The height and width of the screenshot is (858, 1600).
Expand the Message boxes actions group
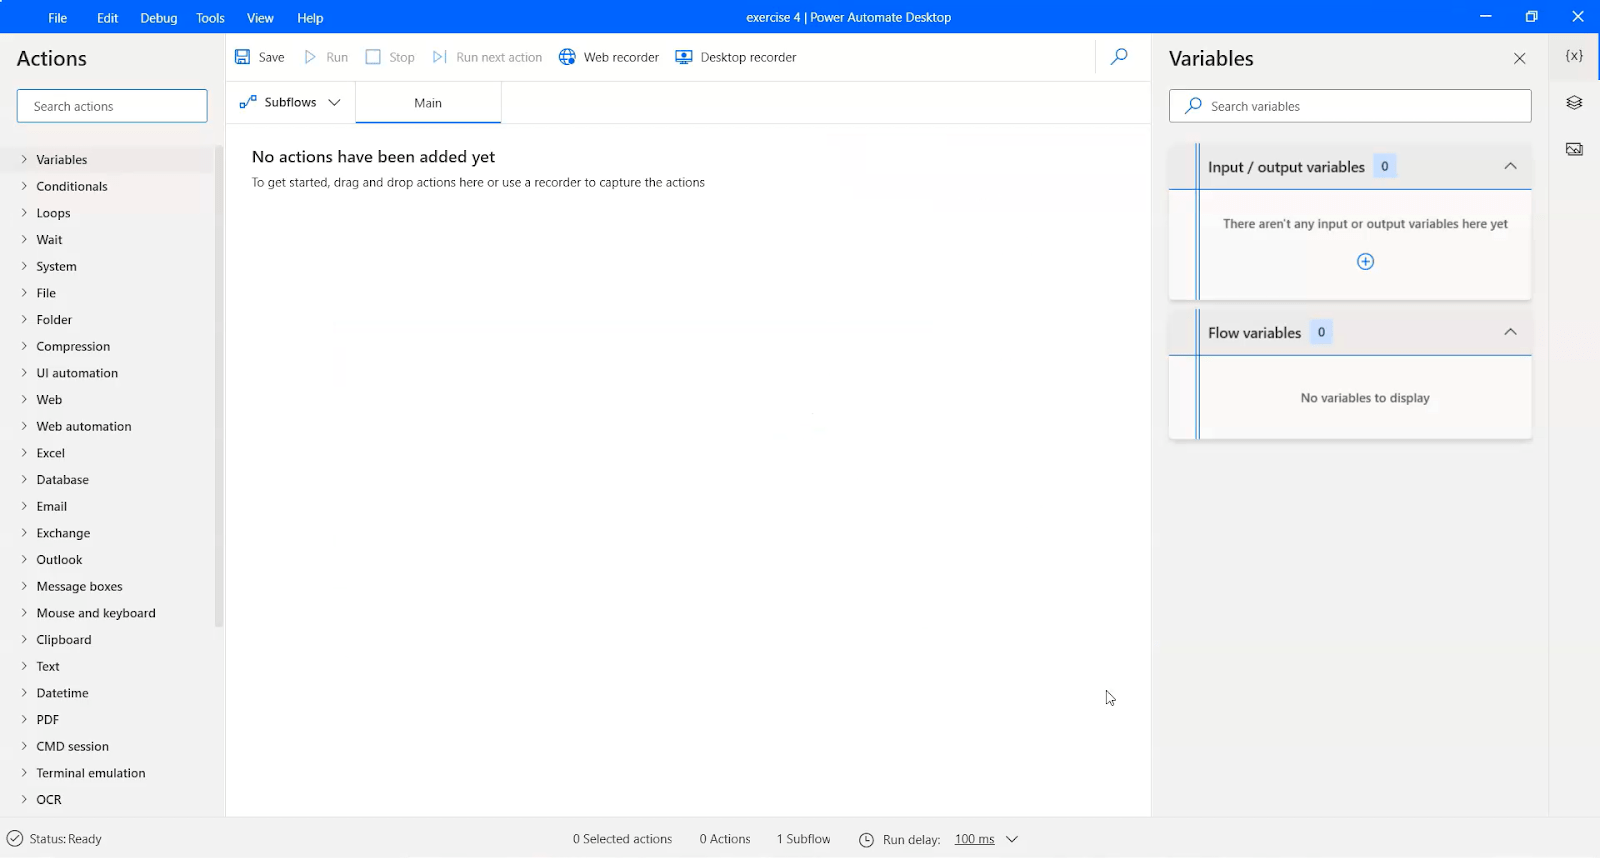point(24,586)
